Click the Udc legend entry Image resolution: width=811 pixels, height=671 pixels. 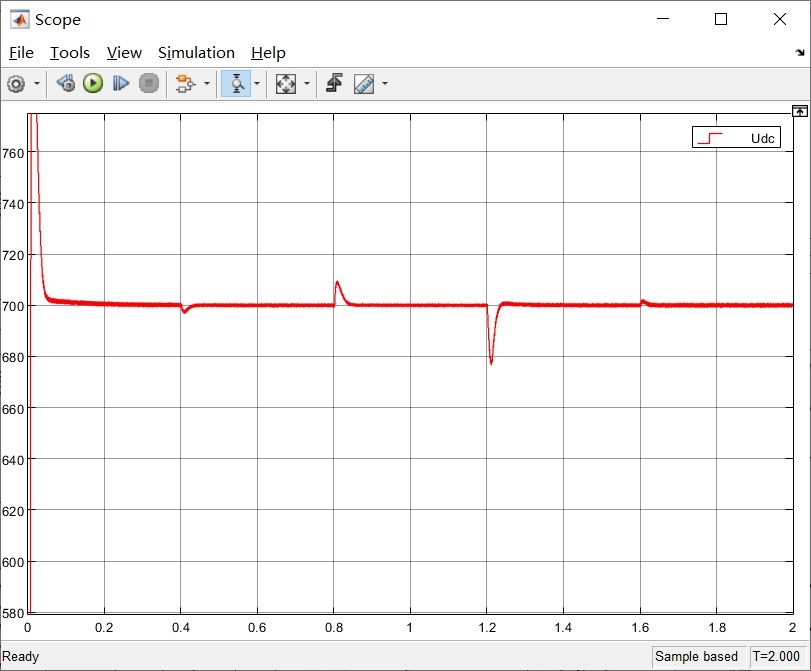pyautogui.click(x=736, y=138)
